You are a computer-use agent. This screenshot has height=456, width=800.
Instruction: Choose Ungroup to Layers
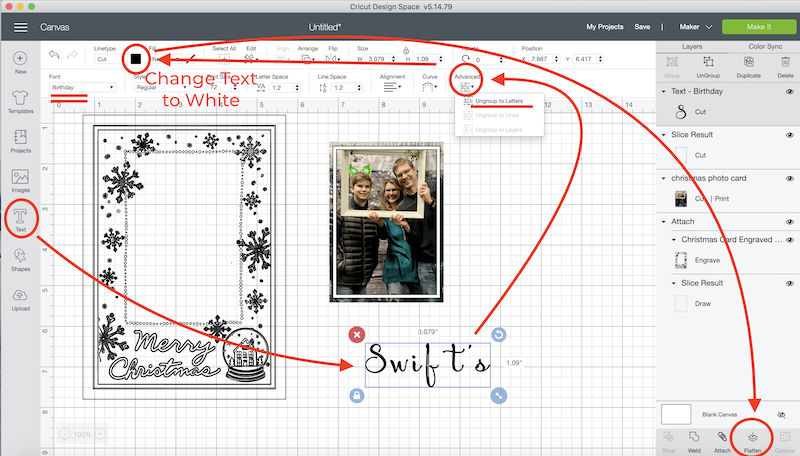coord(498,130)
